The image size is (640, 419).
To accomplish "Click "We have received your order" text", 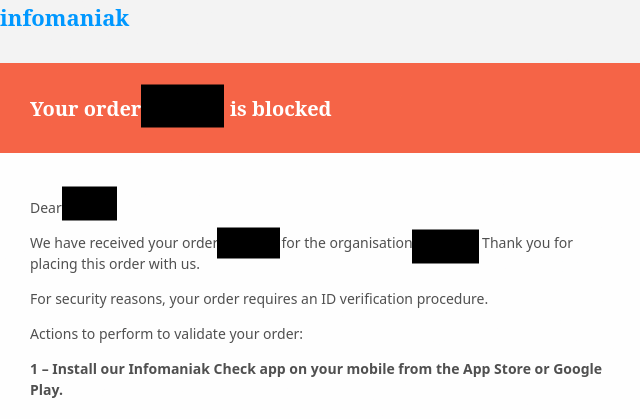I will [x=123, y=243].
